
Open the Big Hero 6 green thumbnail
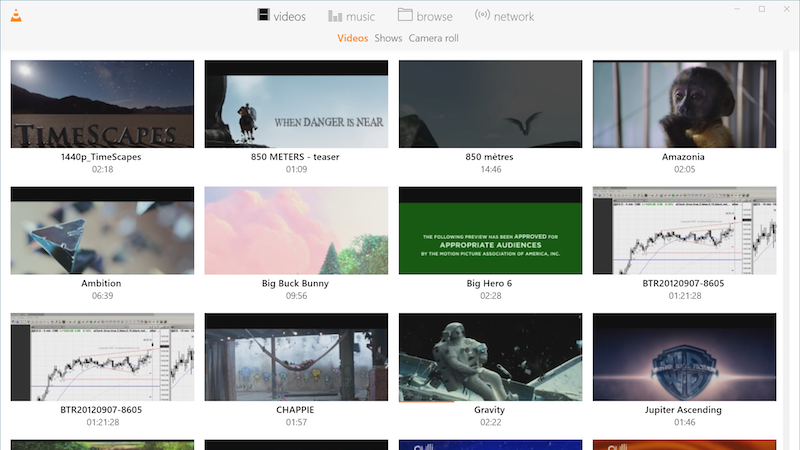click(x=490, y=231)
